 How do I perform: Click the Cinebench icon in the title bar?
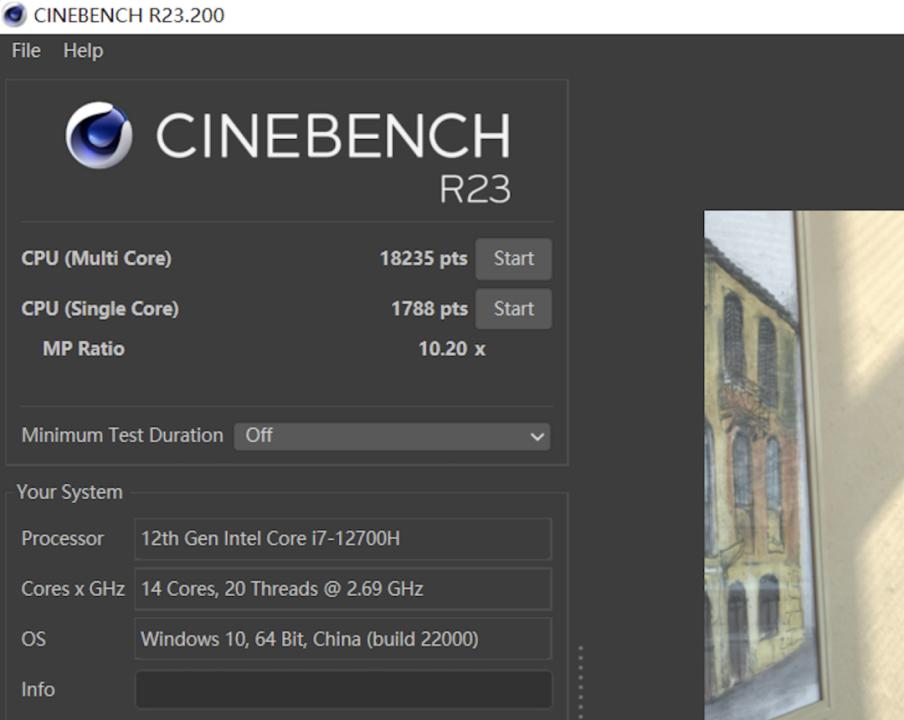coord(14,15)
